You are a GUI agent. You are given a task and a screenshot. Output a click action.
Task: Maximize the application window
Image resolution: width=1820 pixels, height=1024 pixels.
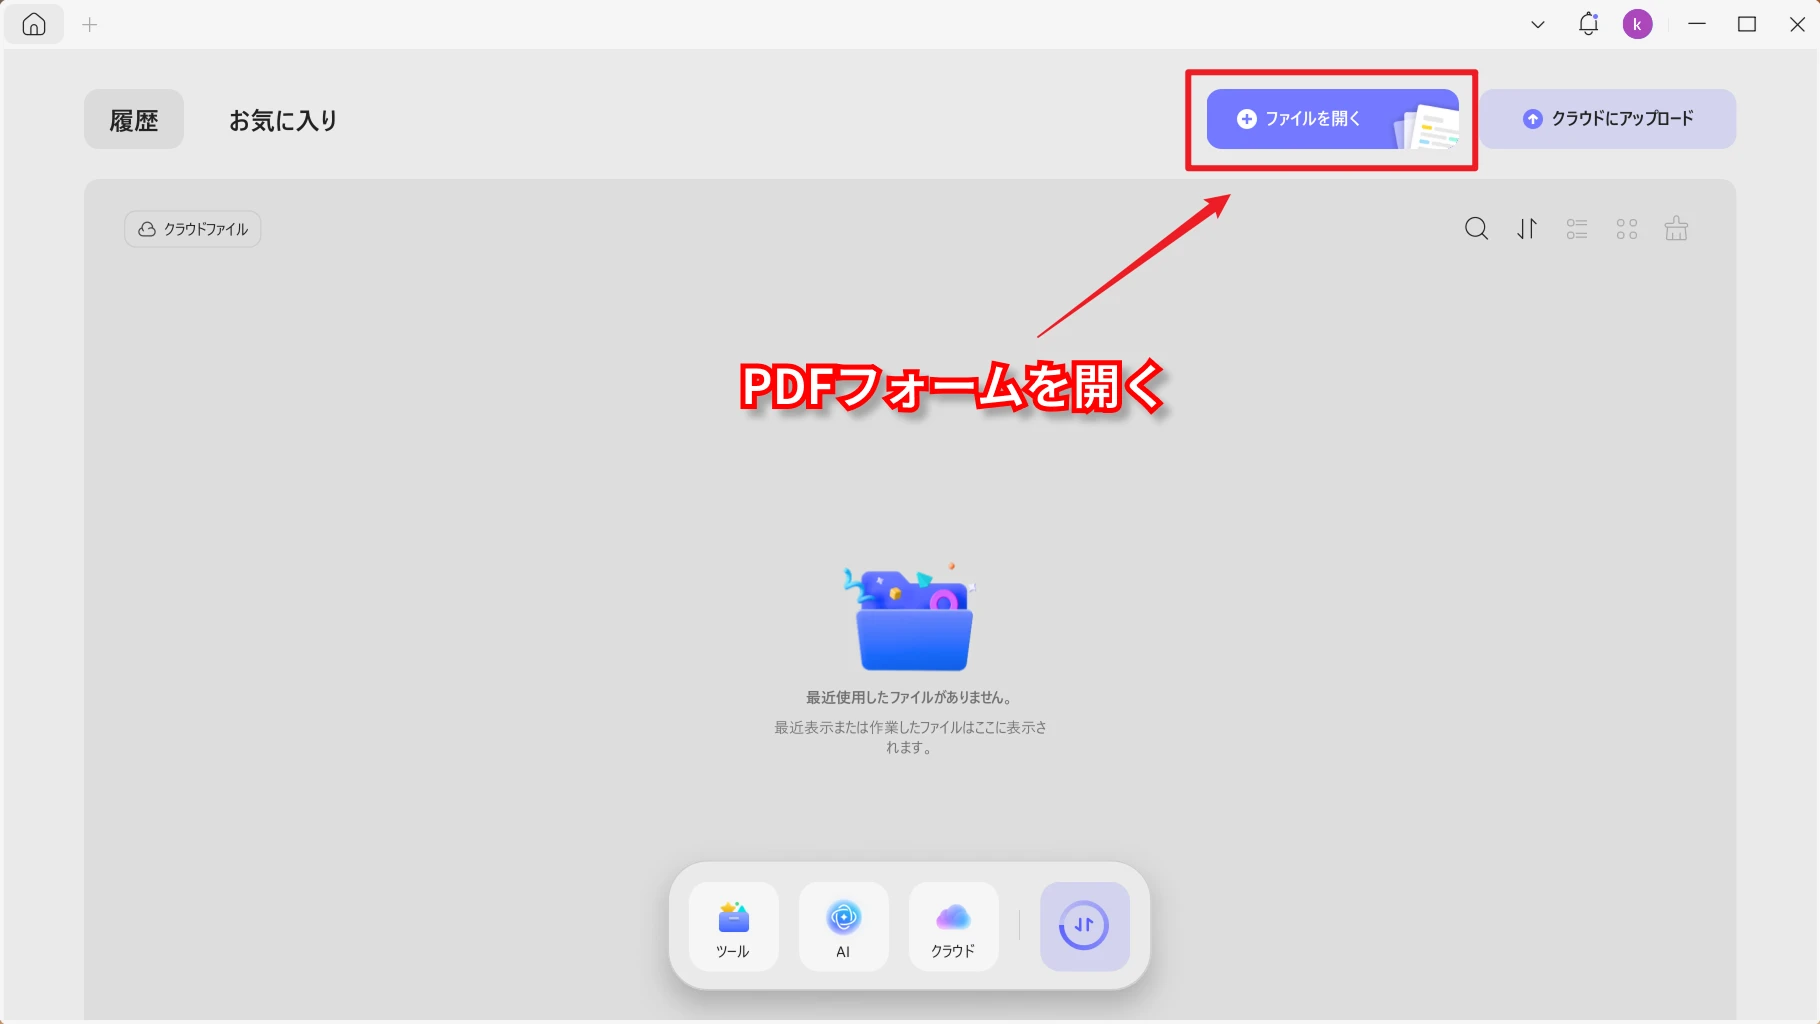(1747, 24)
